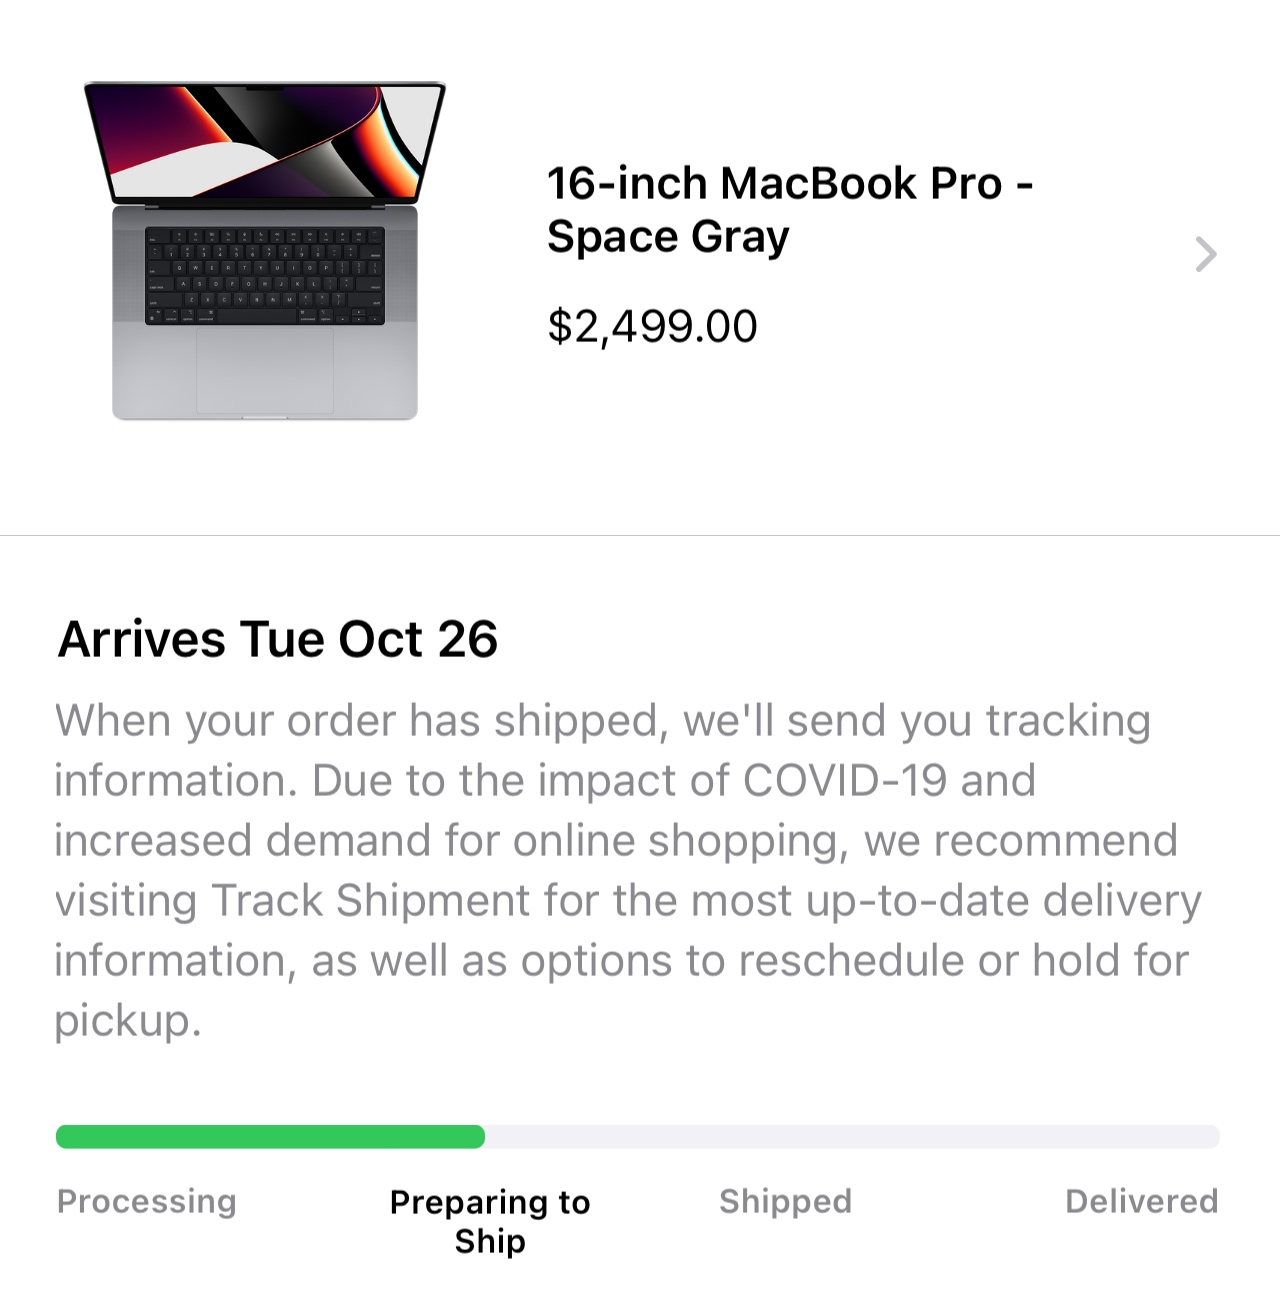Select the Delivered status step
Image resolution: width=1280 pixels, height=1302 pixels.
click(1141, 1201)
